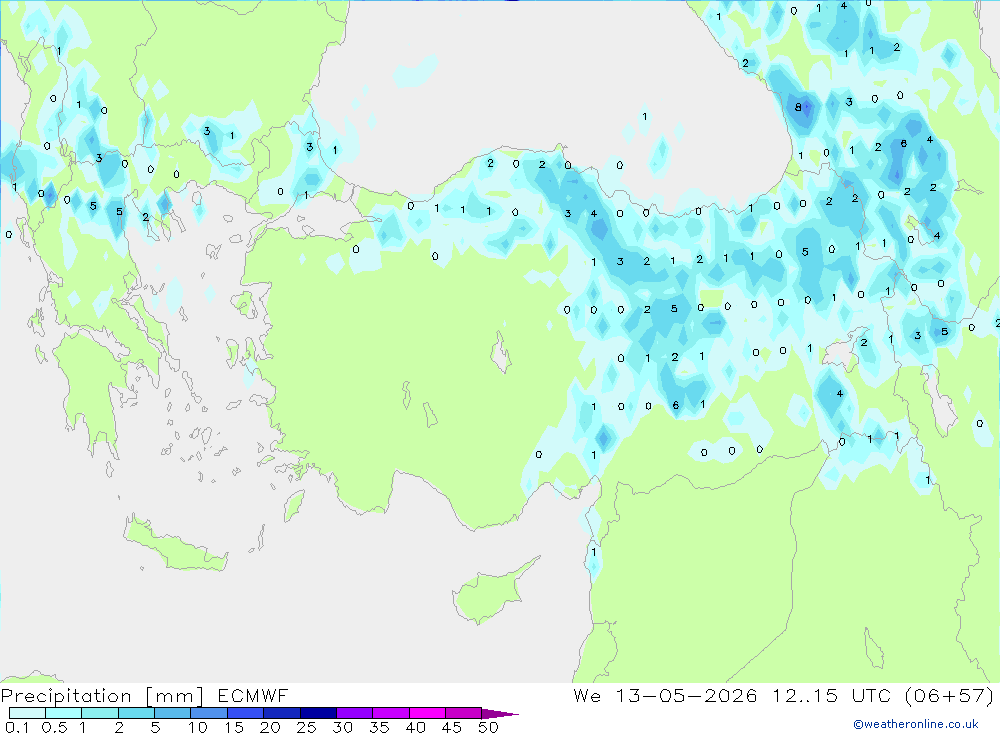Screen dimensions: 1000x733
Task: Click the legend label '0.5'
Action: pos(54,727)
